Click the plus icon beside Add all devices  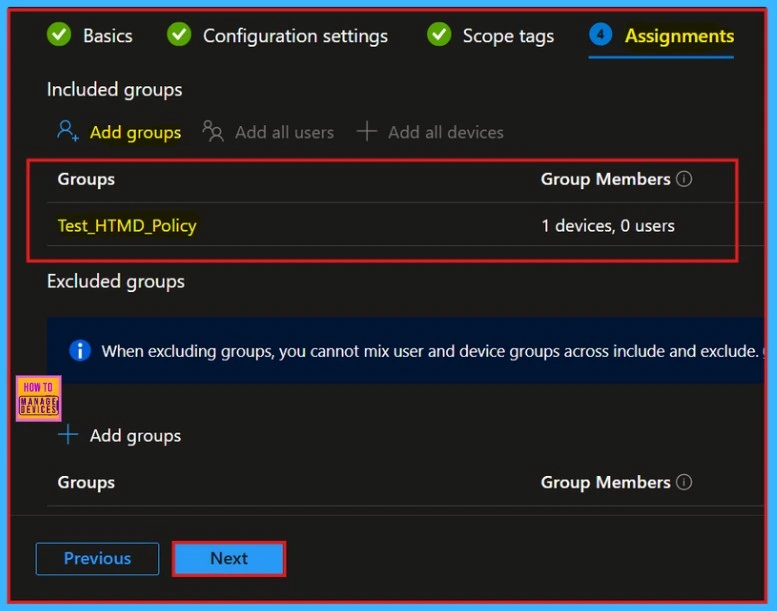point(367,131)
